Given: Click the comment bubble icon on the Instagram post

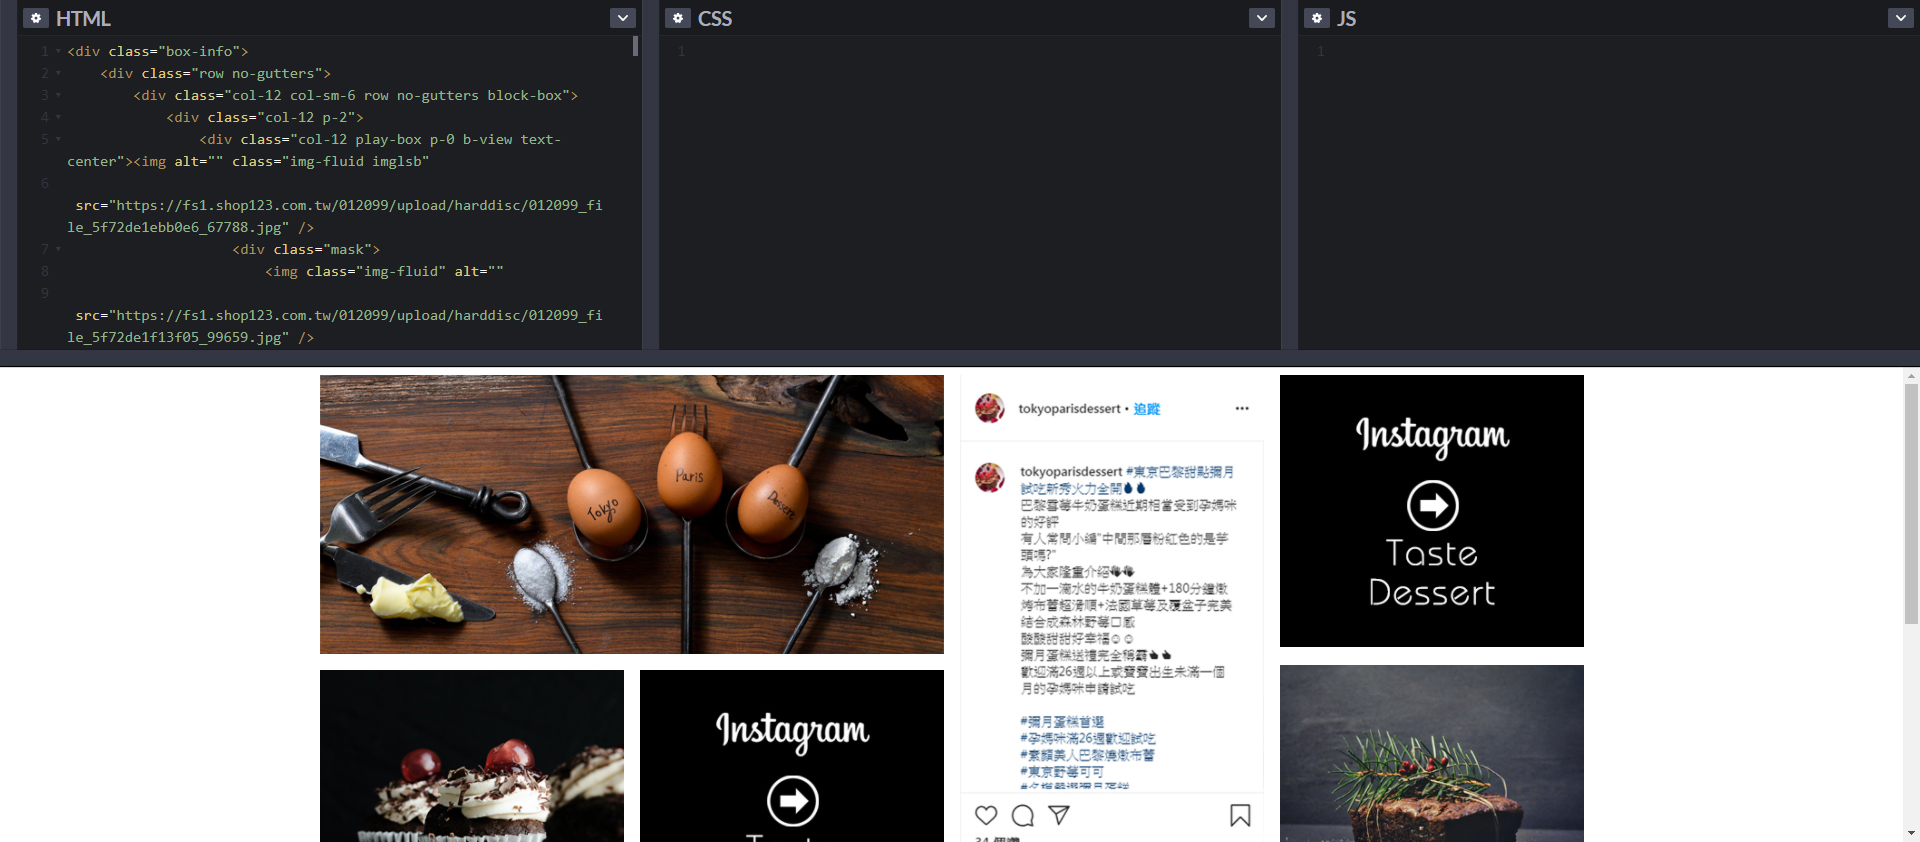Looking at the screenshot, I should pos(1022,815).
